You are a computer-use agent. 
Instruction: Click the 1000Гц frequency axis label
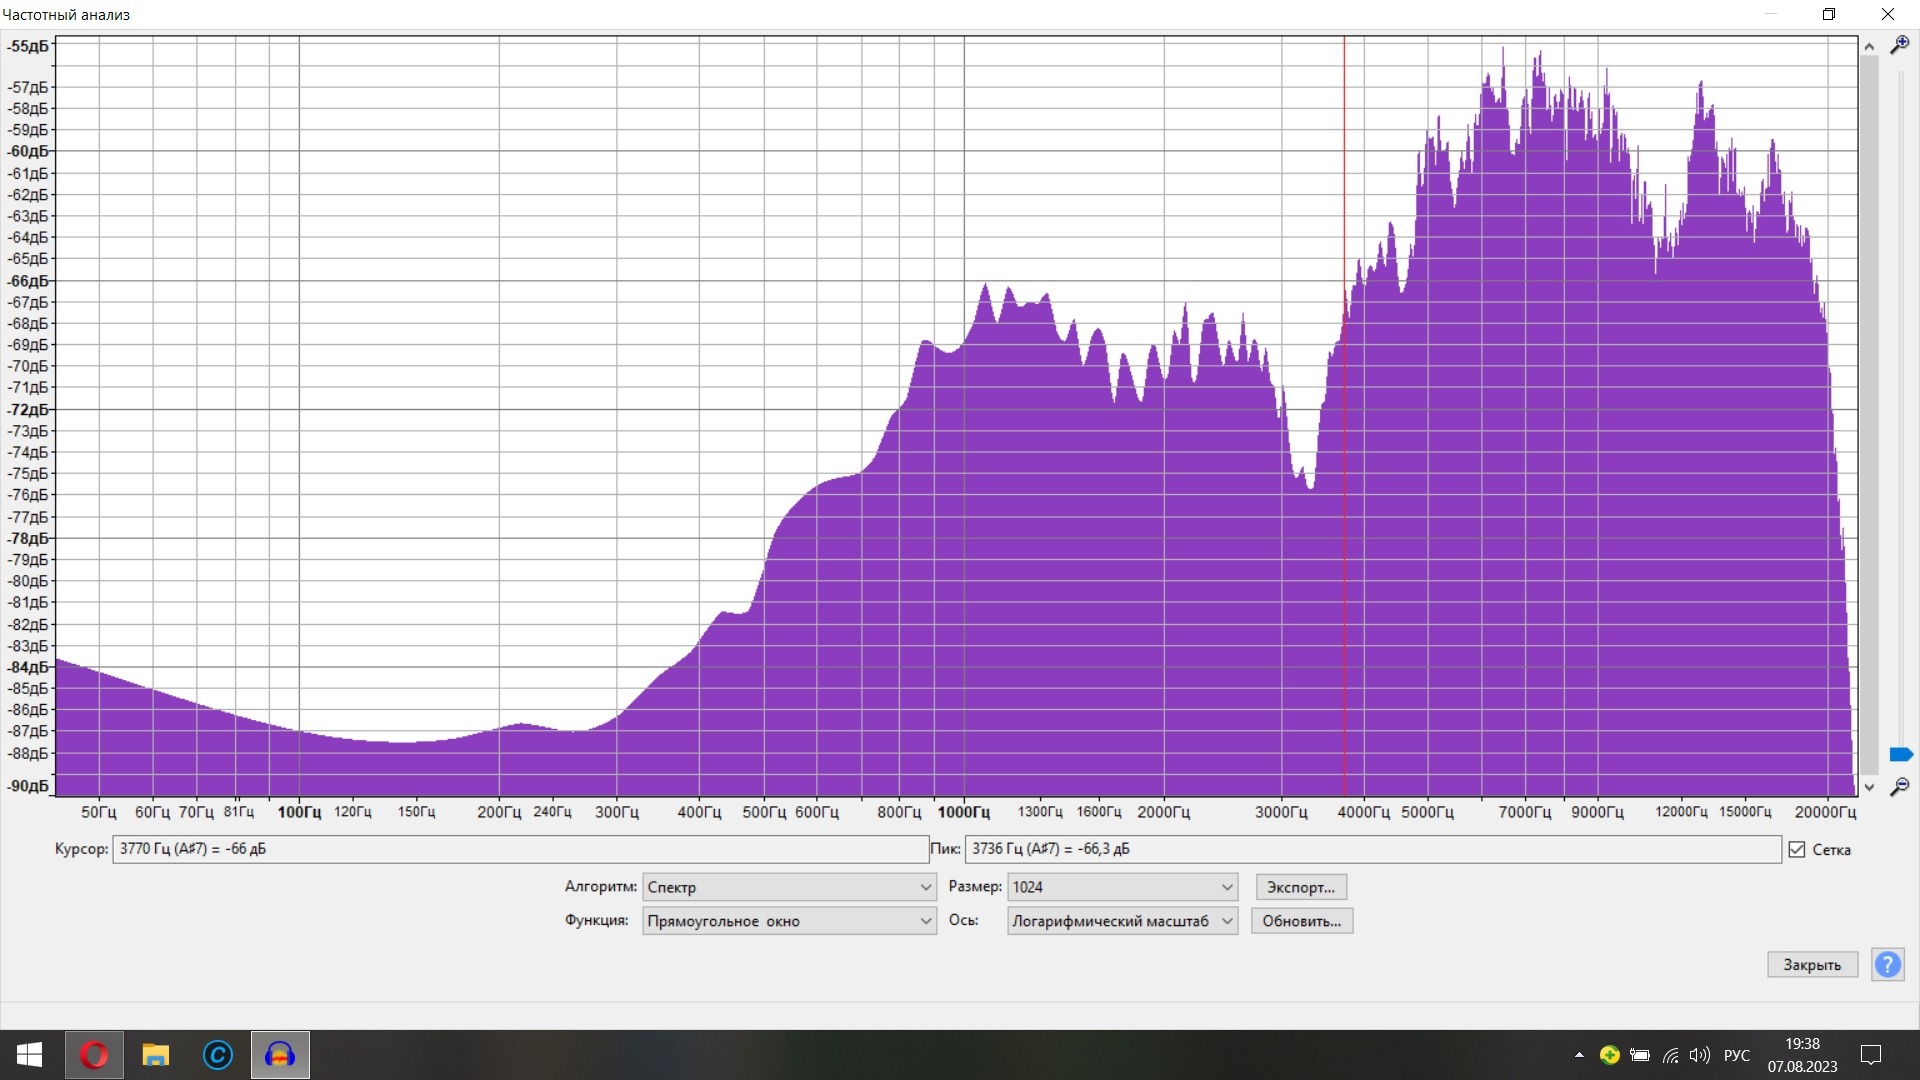coord(963,812)
